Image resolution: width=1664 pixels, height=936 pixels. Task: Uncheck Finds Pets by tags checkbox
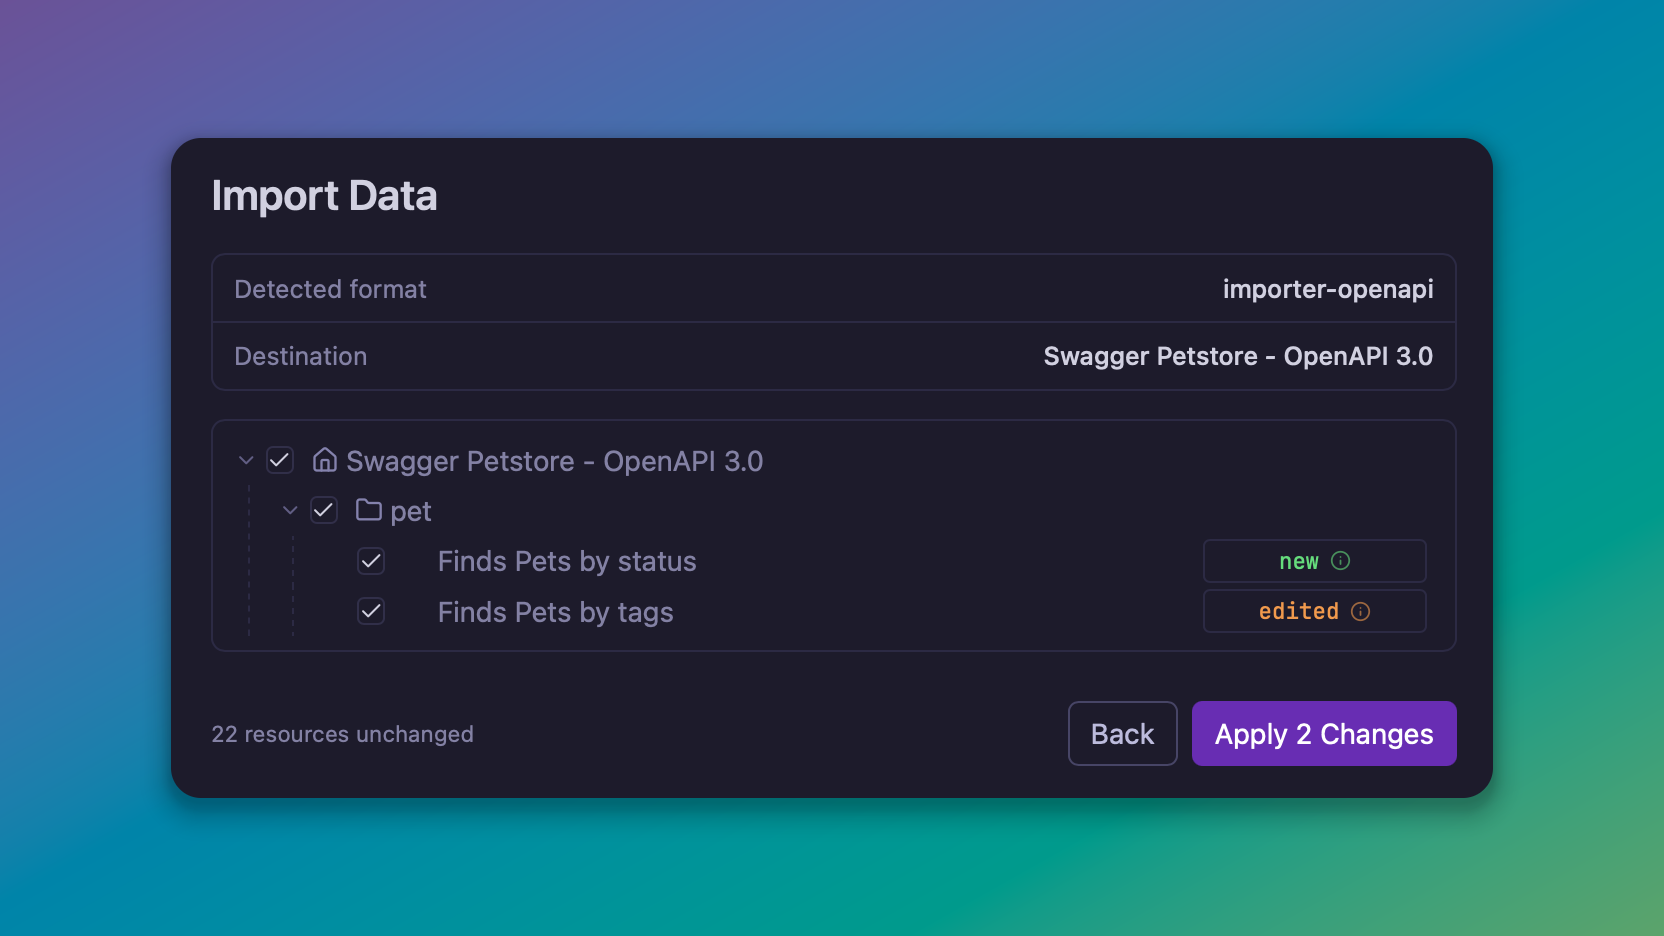click(x=371, y=611)
